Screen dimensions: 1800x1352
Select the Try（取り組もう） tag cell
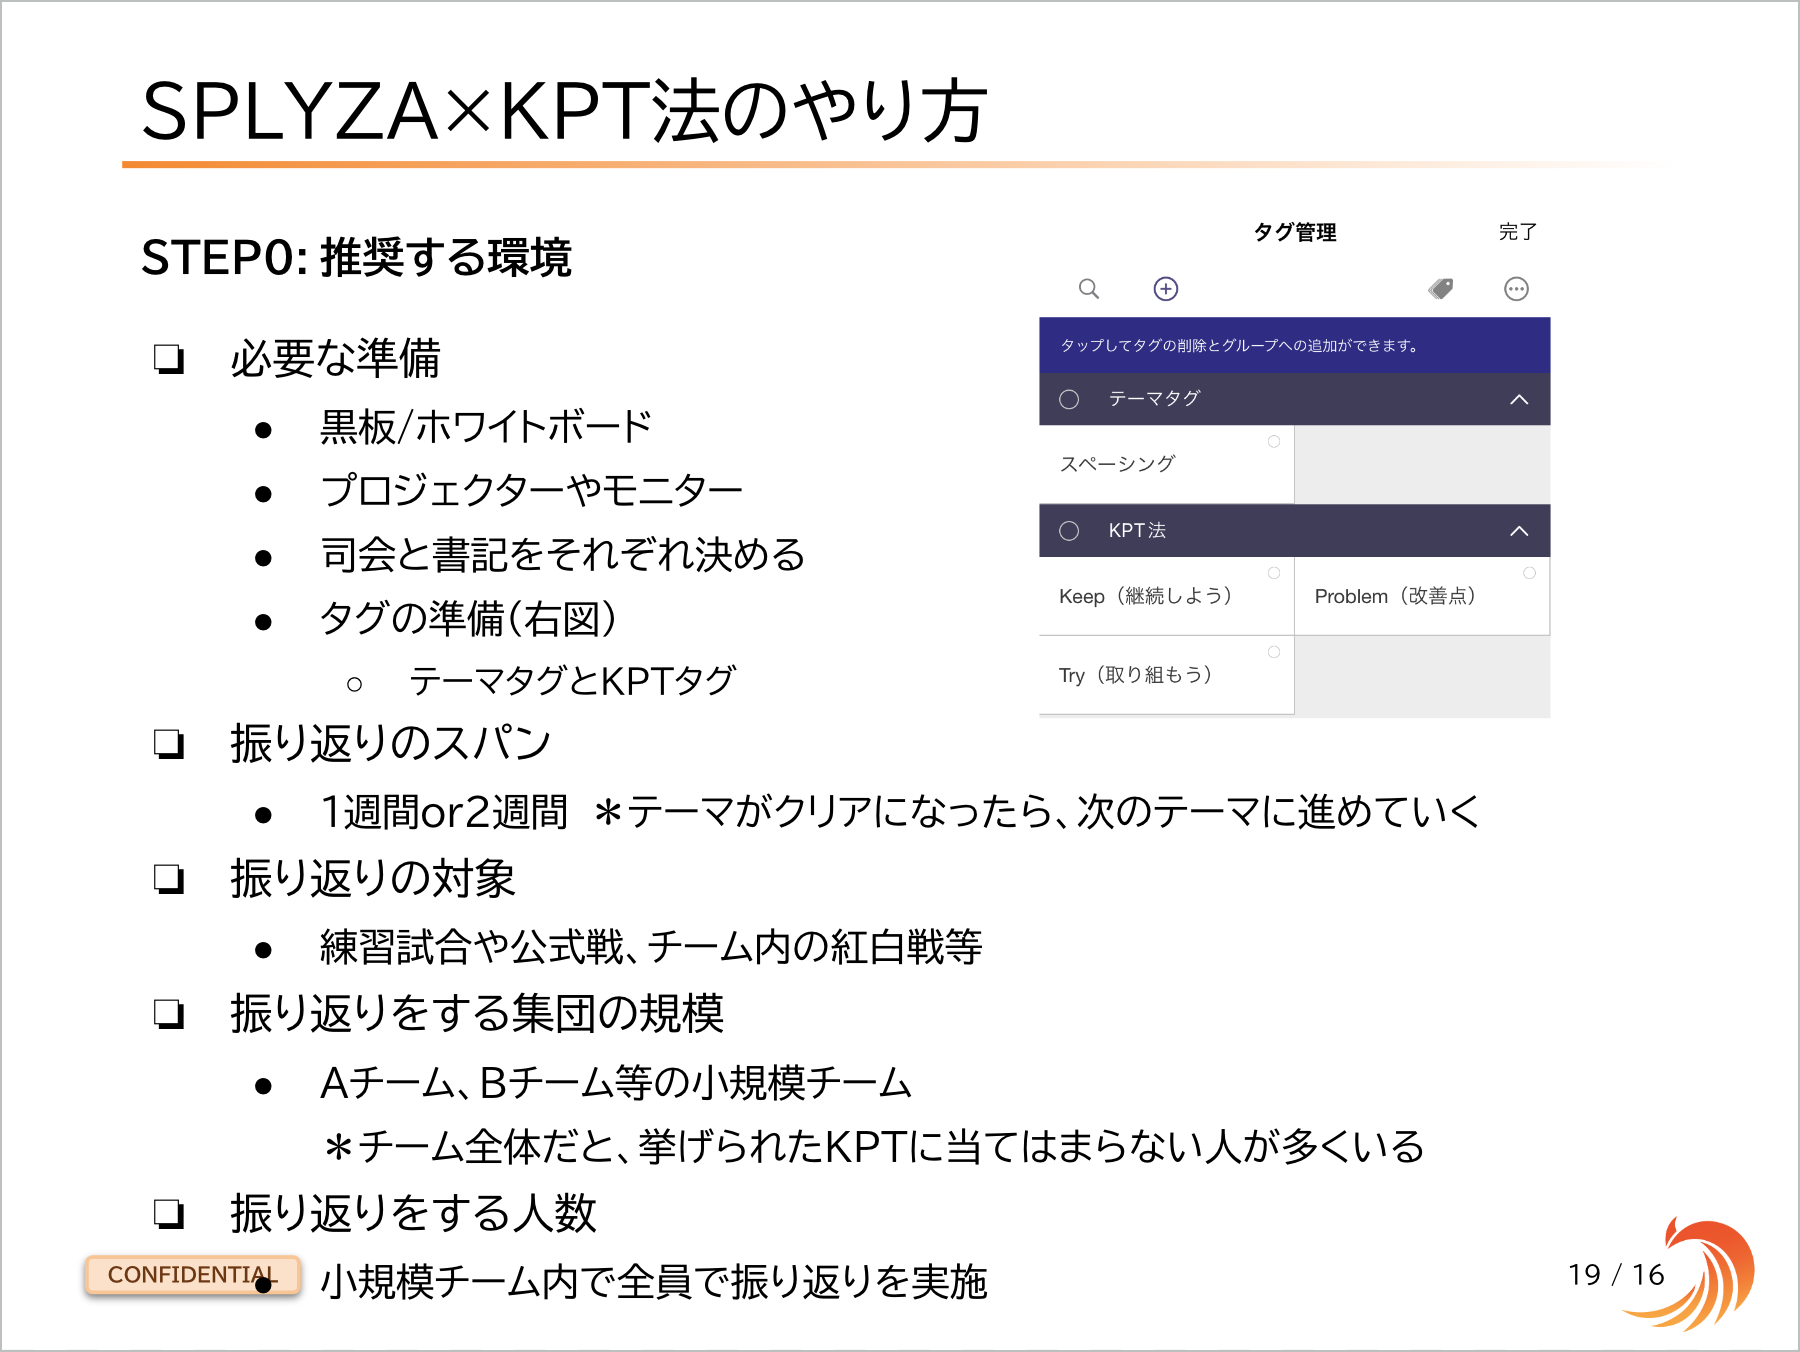click(x=1167, y=675)
